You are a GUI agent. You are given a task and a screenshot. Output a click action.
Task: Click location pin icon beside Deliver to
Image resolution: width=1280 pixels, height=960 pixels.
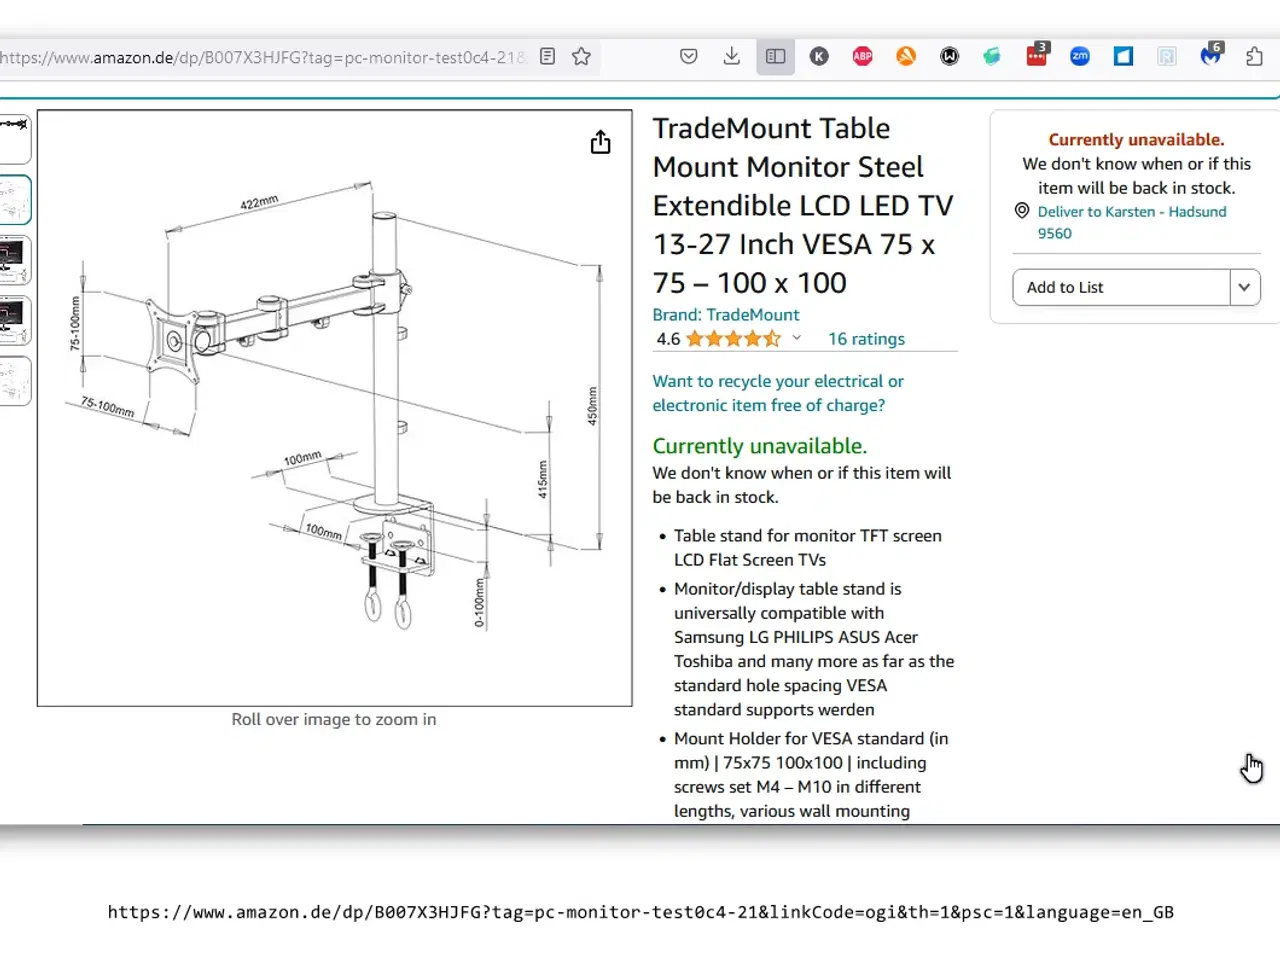pyautogui.click(x=1022, y=211)
